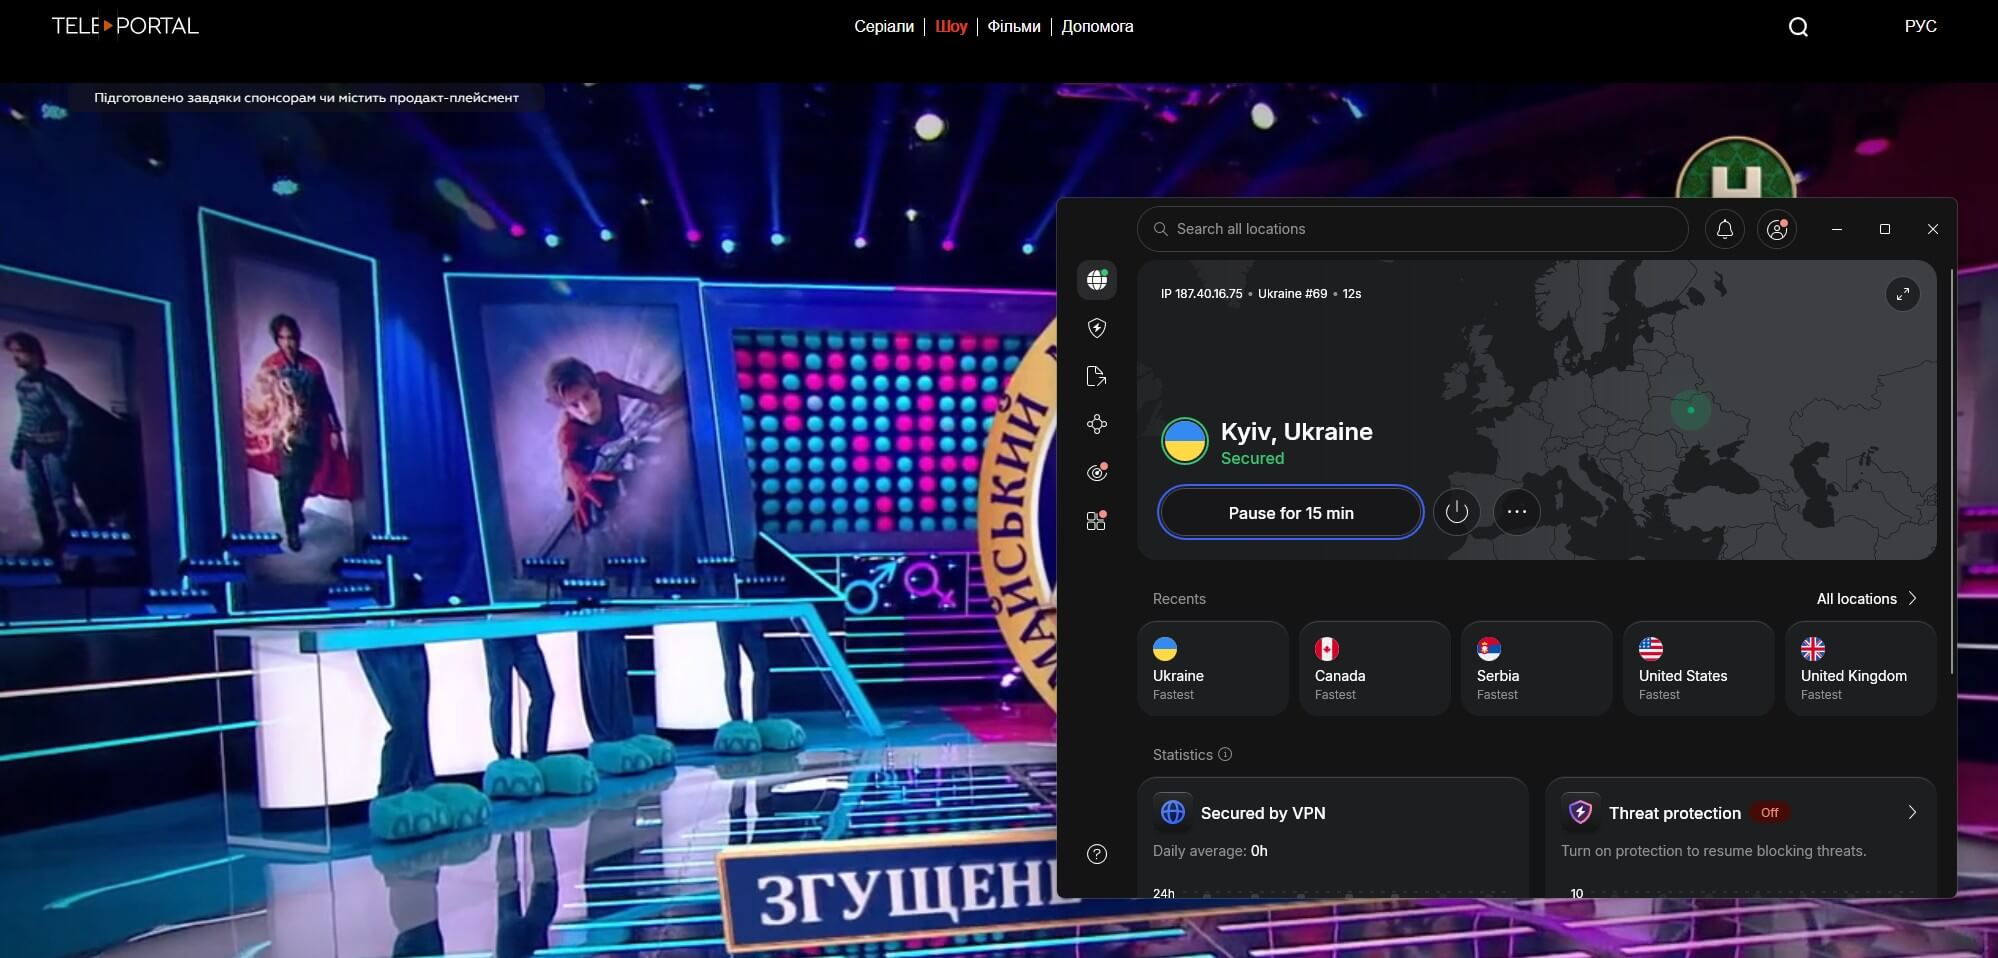Open Допомога menu on Teleportal
This screenshot has height=958, width=1998.
pyautogui.click(x=1097, y=27)
